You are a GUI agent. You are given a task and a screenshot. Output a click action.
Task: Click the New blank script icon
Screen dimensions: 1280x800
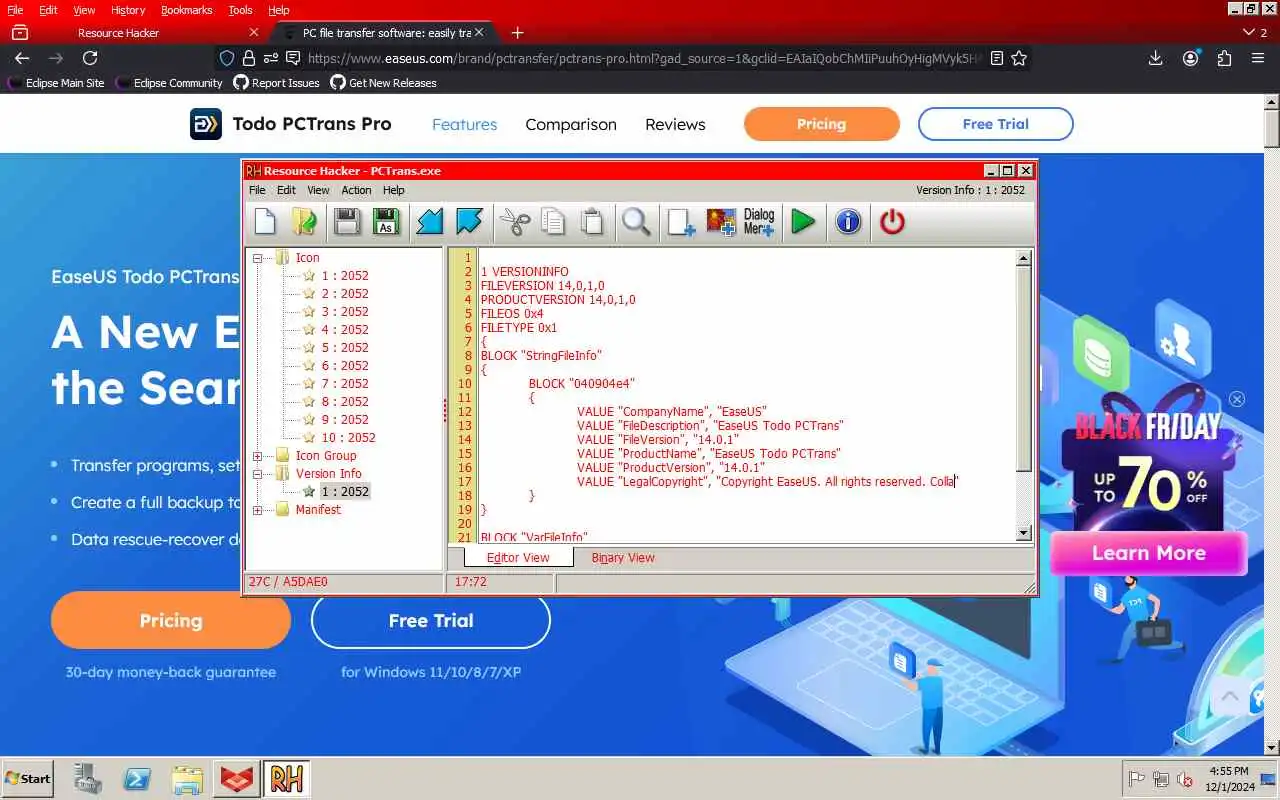(x=265, y=221)
